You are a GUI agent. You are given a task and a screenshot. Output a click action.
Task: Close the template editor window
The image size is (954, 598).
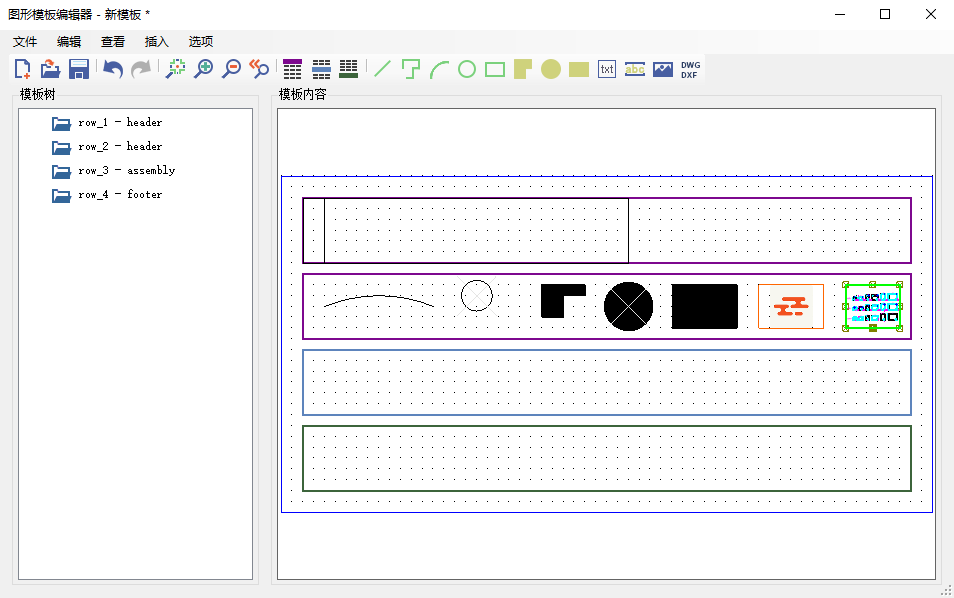[931, 14]
